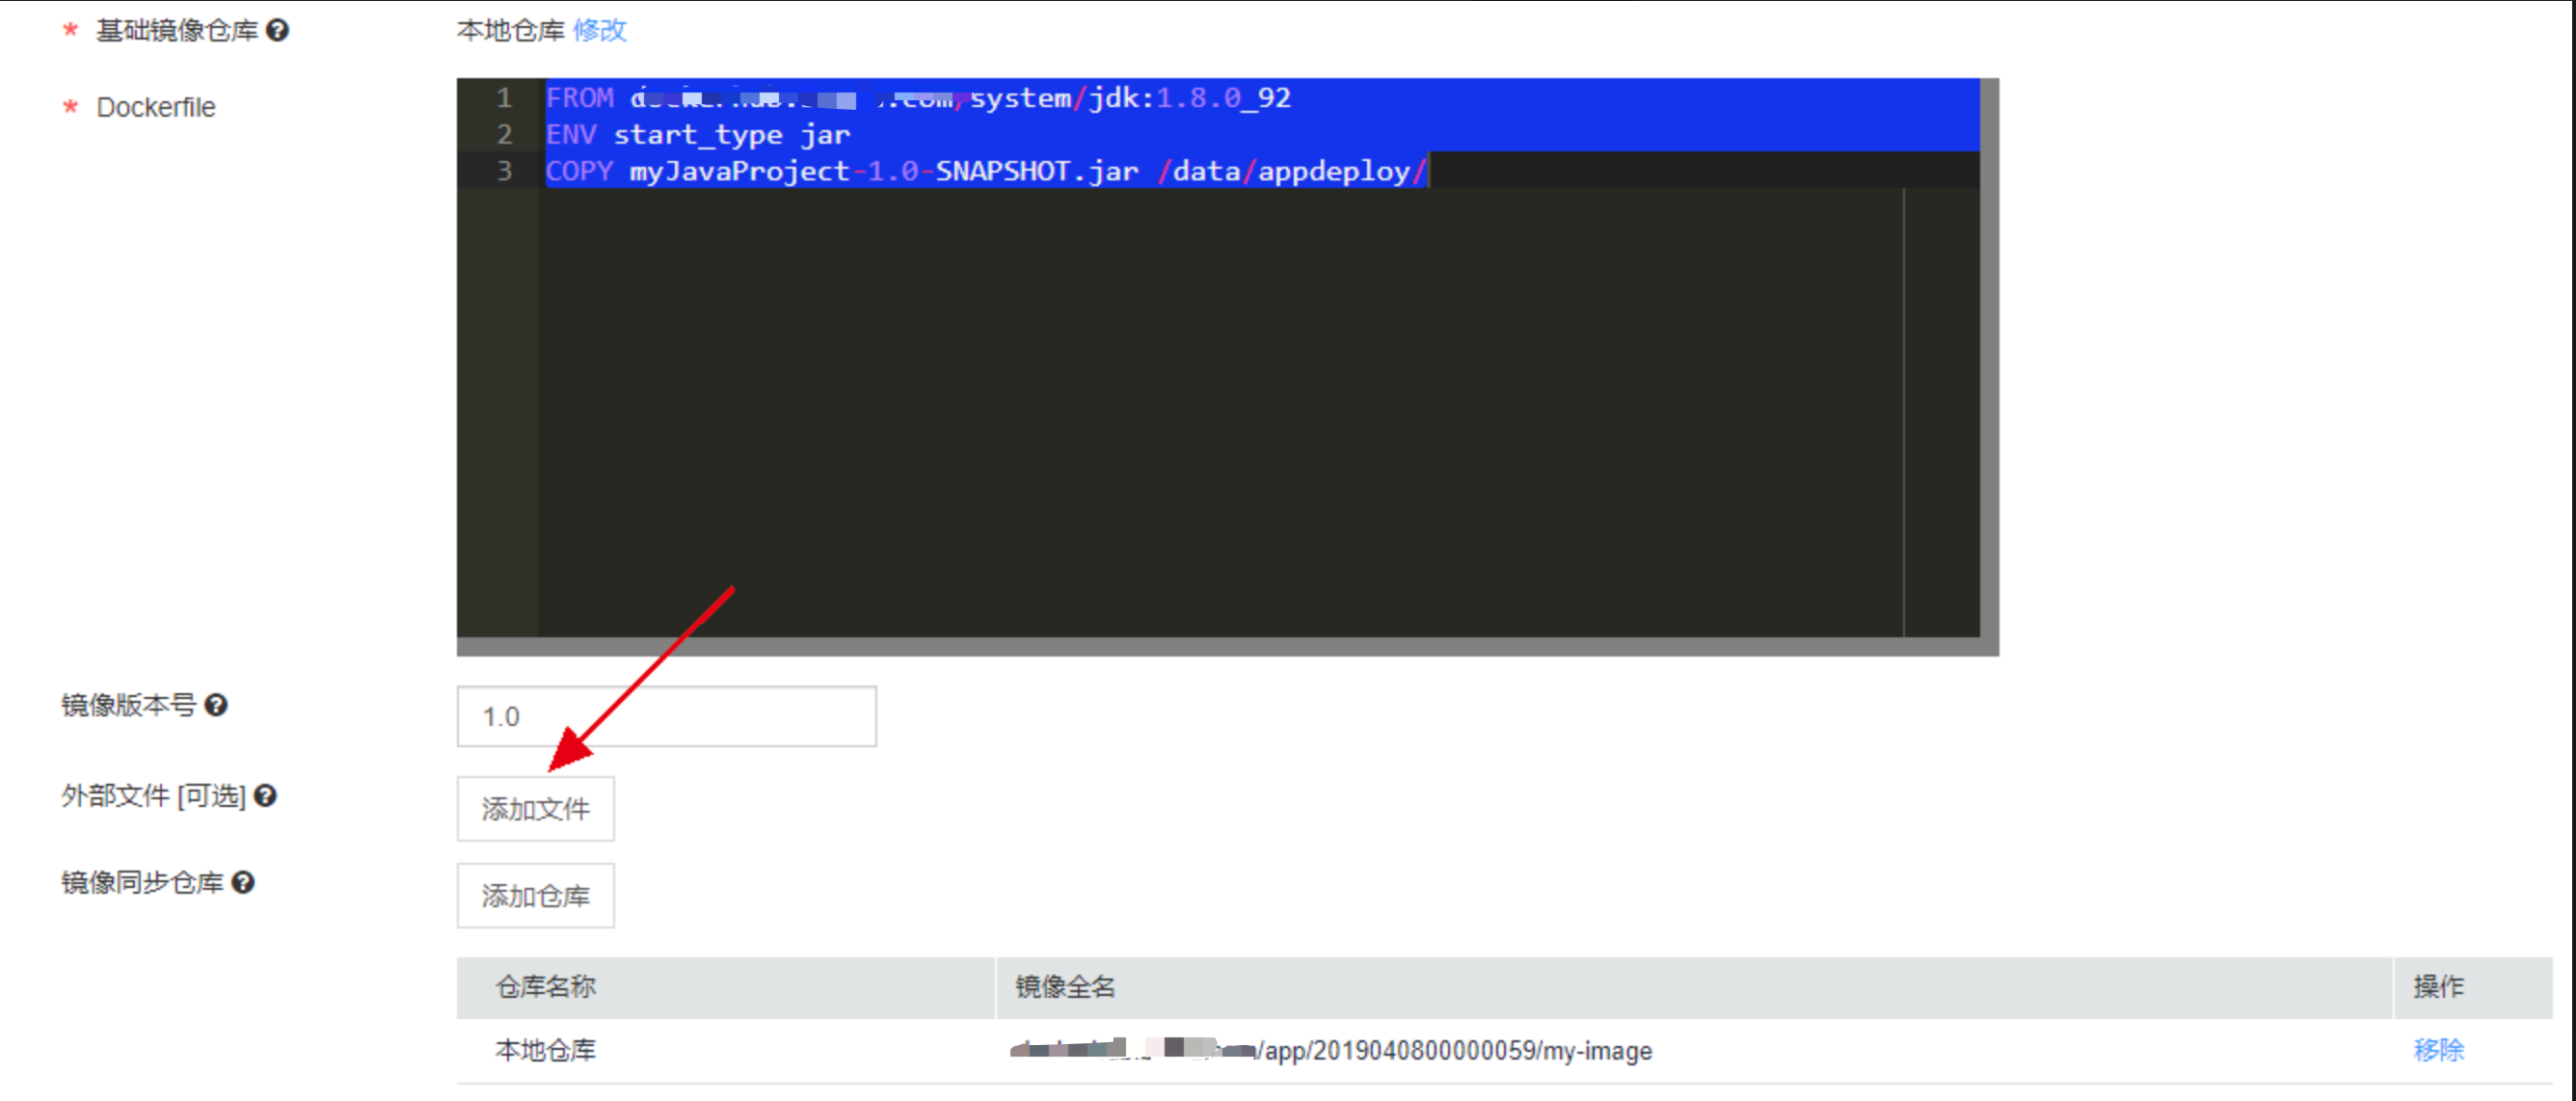This screenshot has height=1101, width=2576.
Task: Click the 外部文件 [可选] label
Action: [154, 796]
